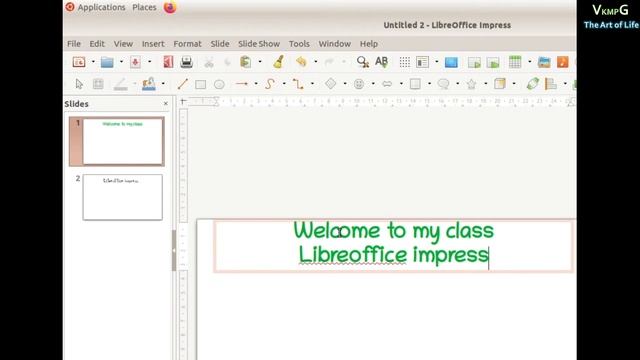The height and width of the screenshot is (360, 640).
Task: Select the Line with Arrow tool
Action: (x=242, y=84)
